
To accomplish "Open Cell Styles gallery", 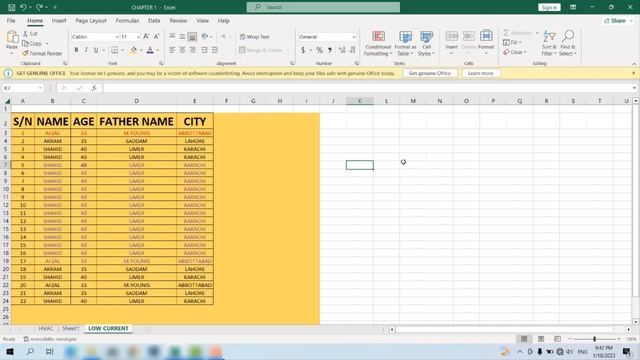I will (427, 43).
